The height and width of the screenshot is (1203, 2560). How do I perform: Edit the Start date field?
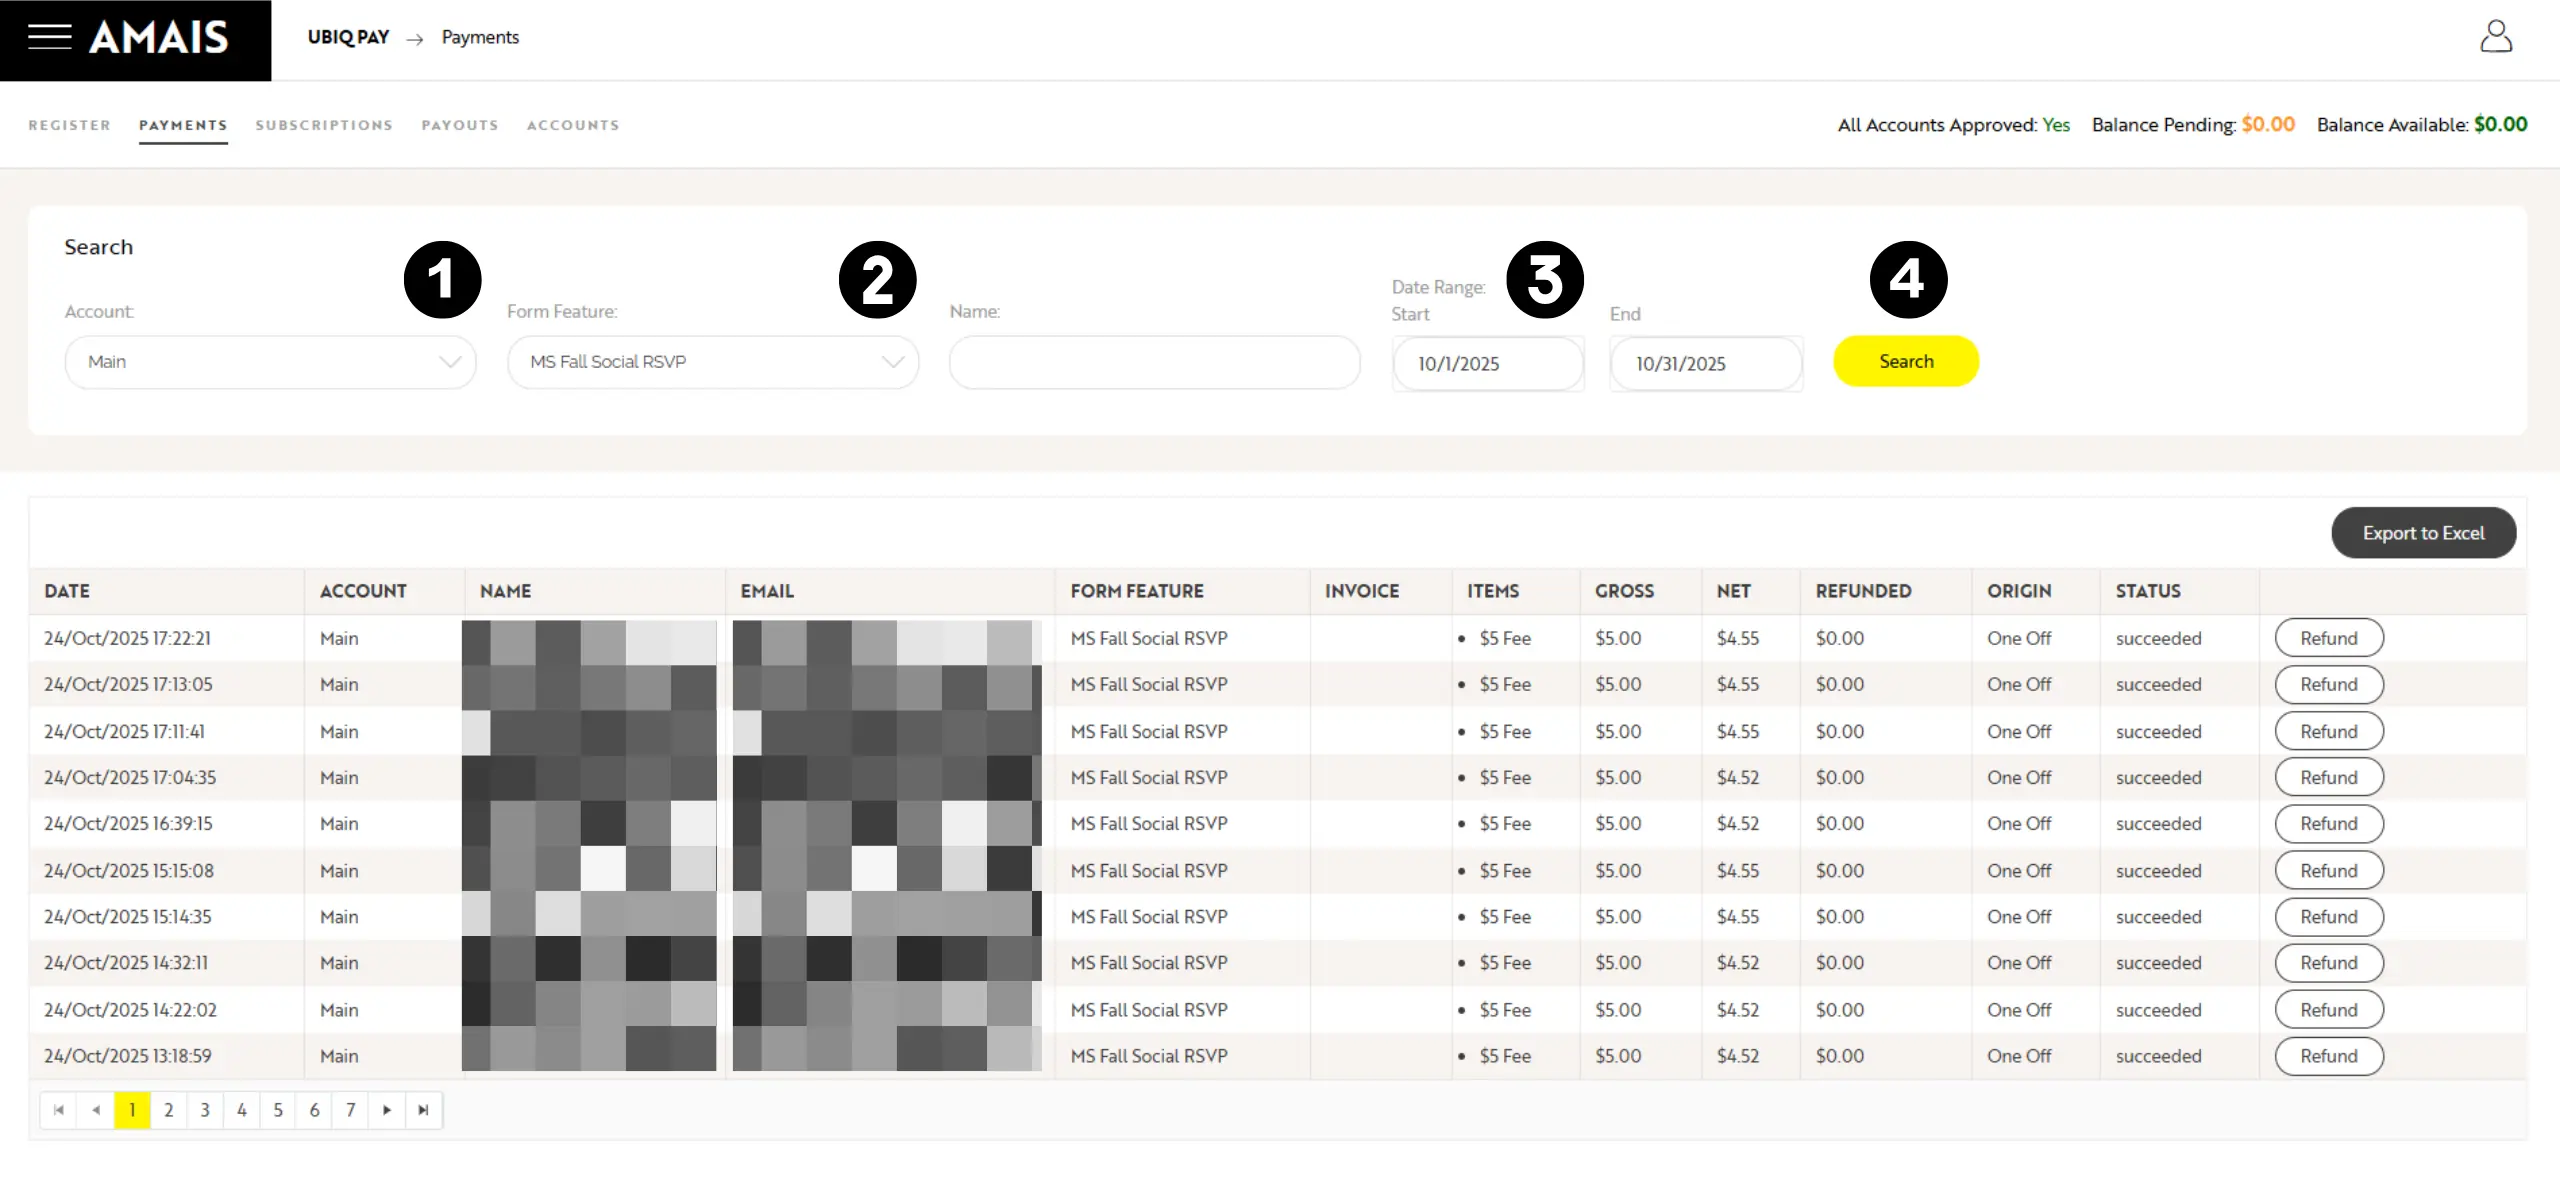coord(1487,364)
